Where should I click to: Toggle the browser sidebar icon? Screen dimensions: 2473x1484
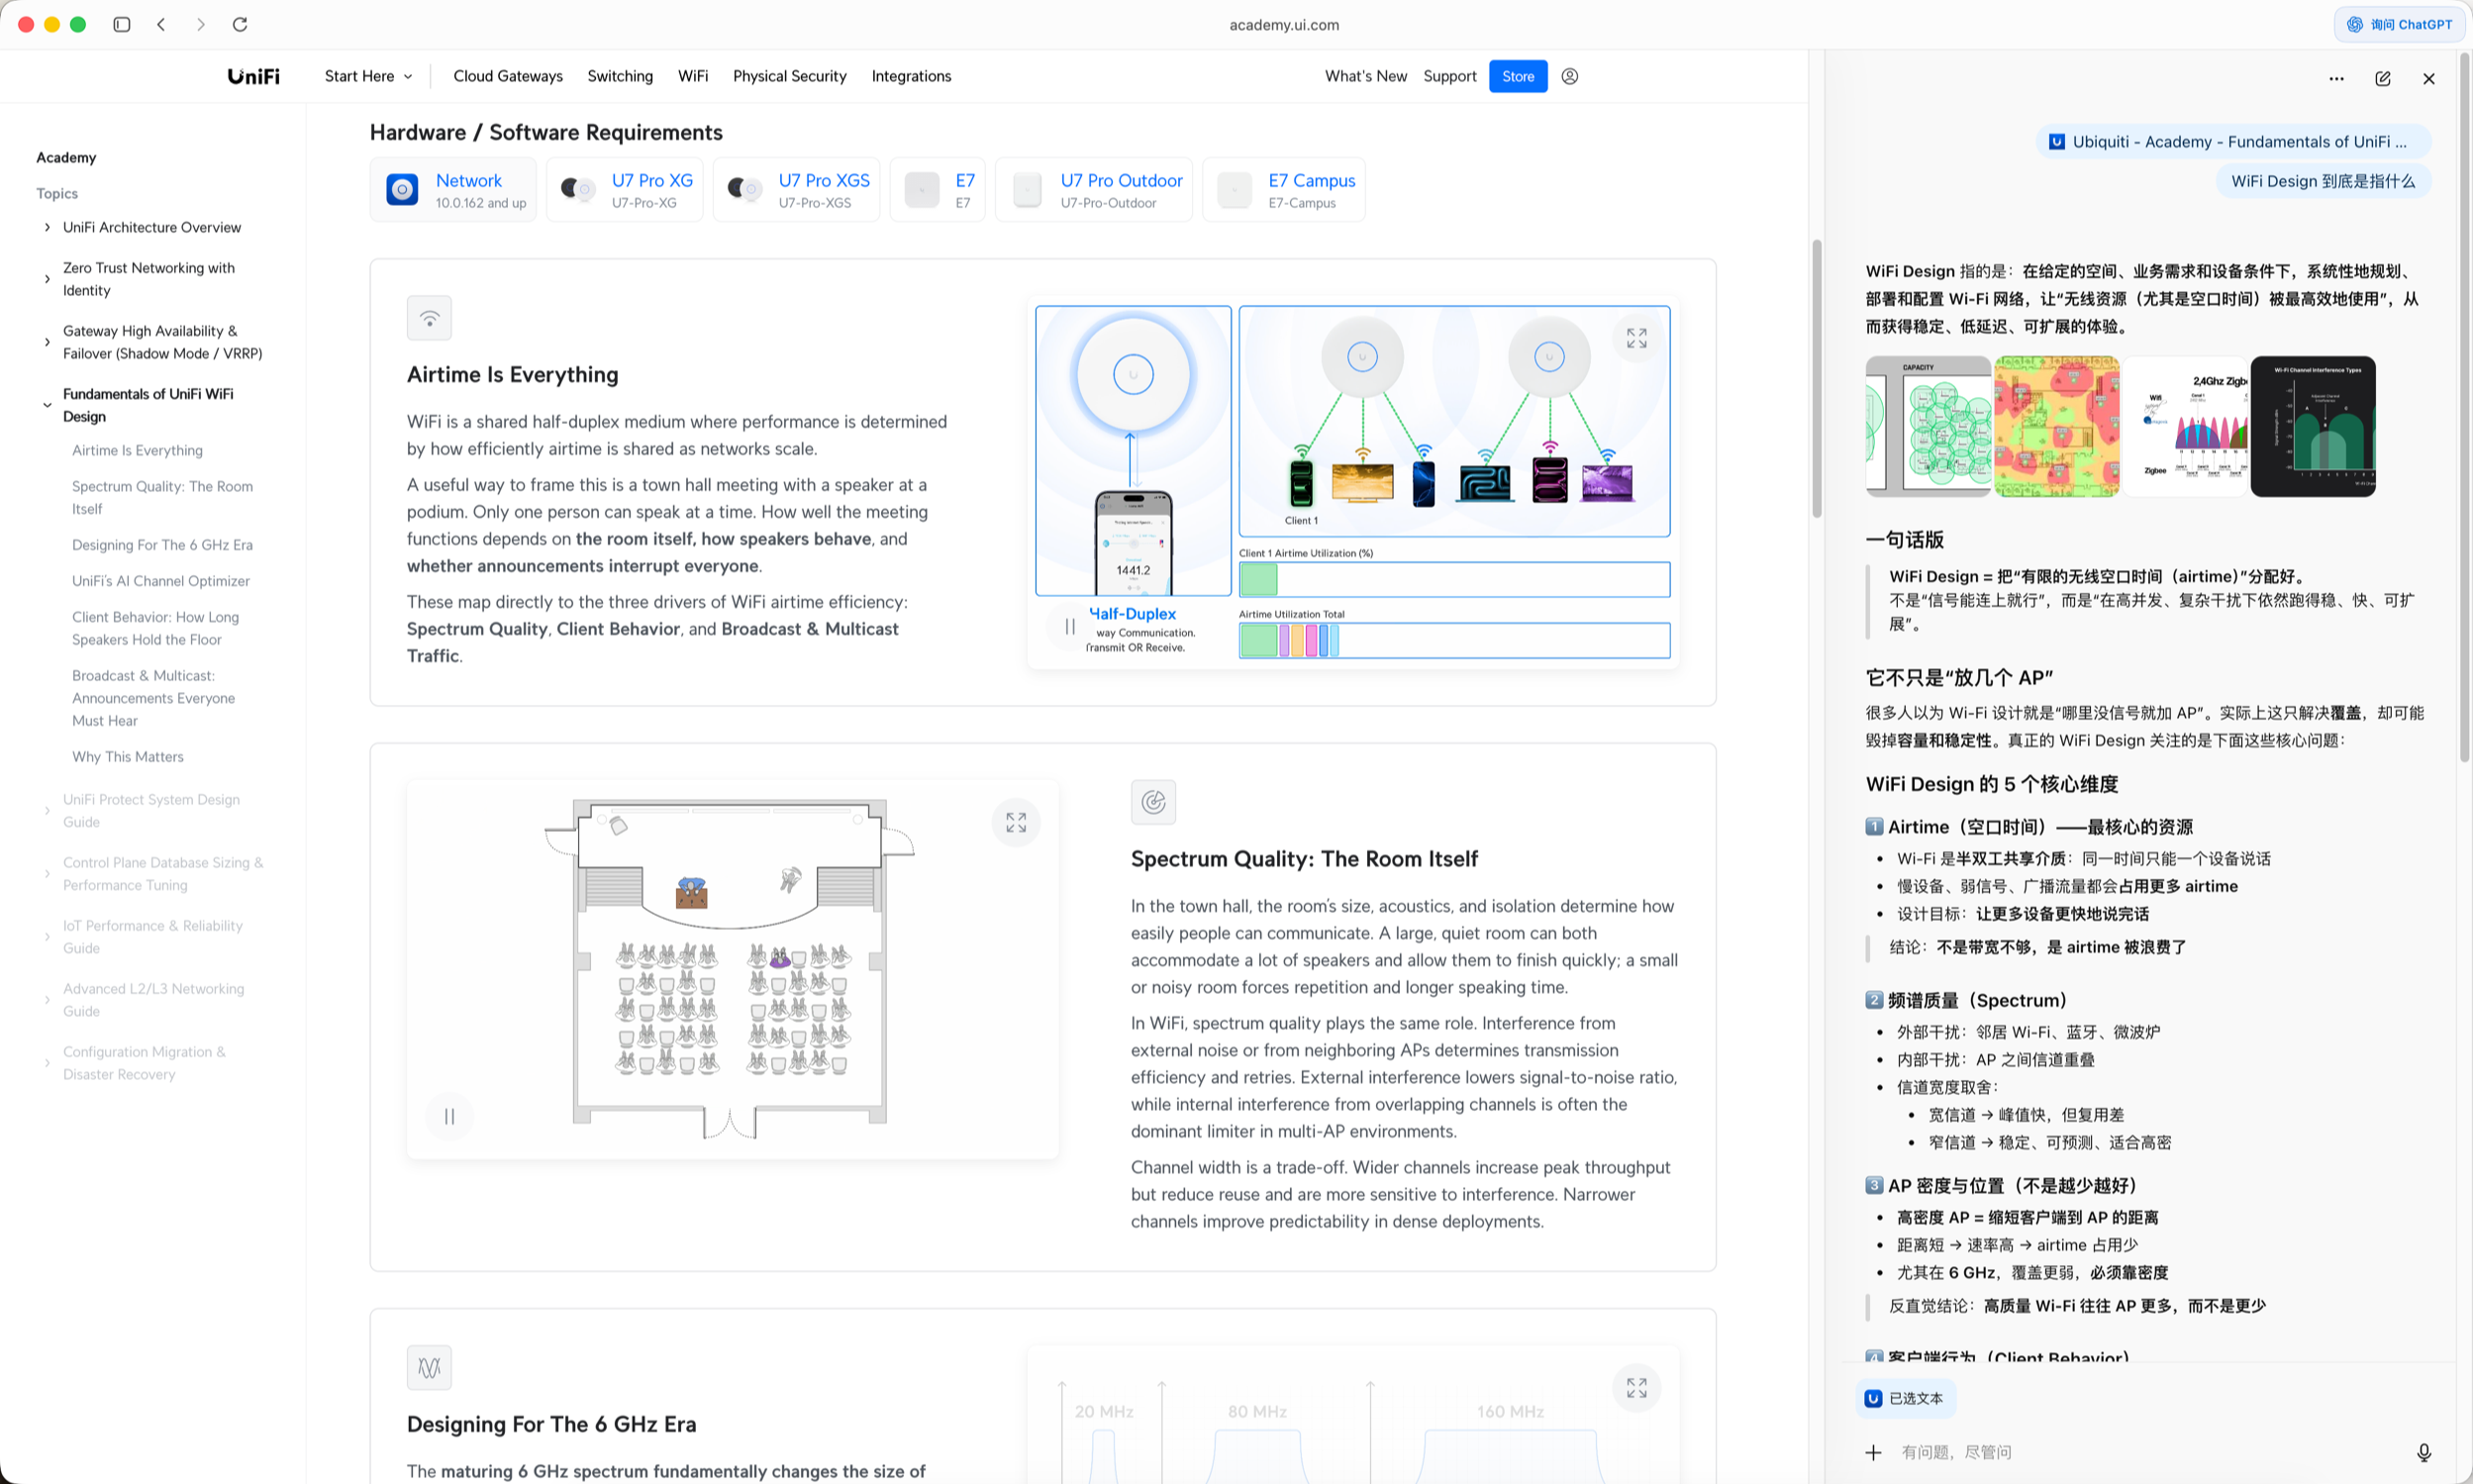122,24
